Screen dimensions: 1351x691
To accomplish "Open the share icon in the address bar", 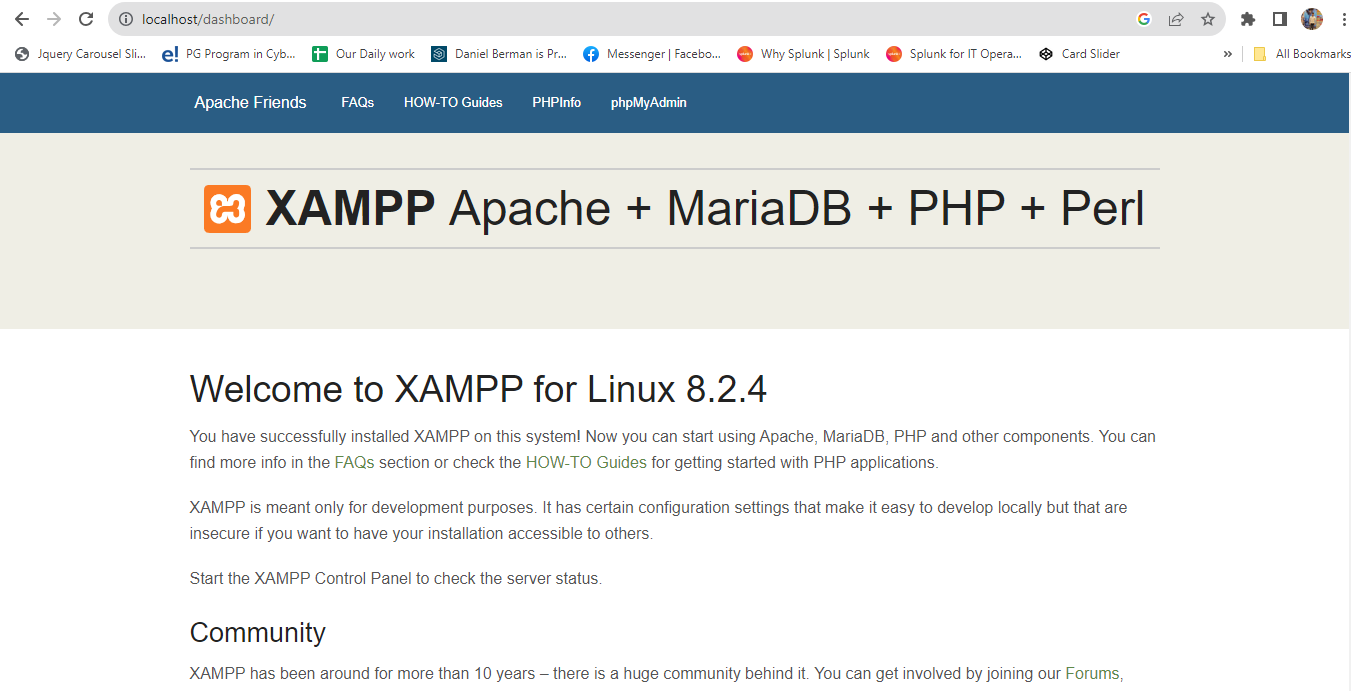I will click(1175, 18).
